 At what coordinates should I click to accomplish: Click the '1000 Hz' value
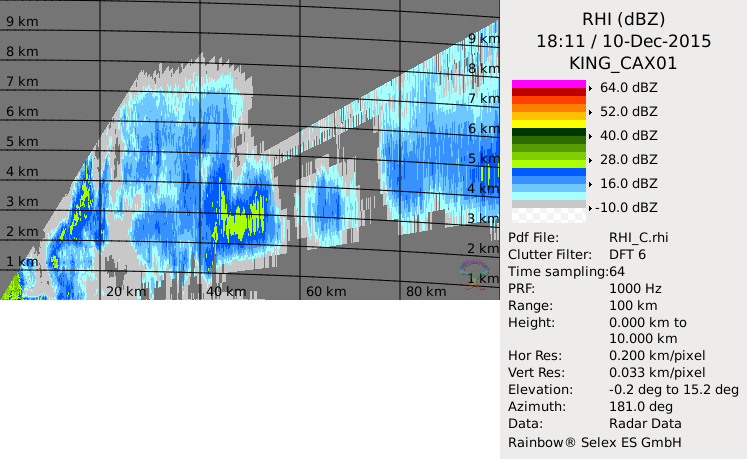(636, 288)
